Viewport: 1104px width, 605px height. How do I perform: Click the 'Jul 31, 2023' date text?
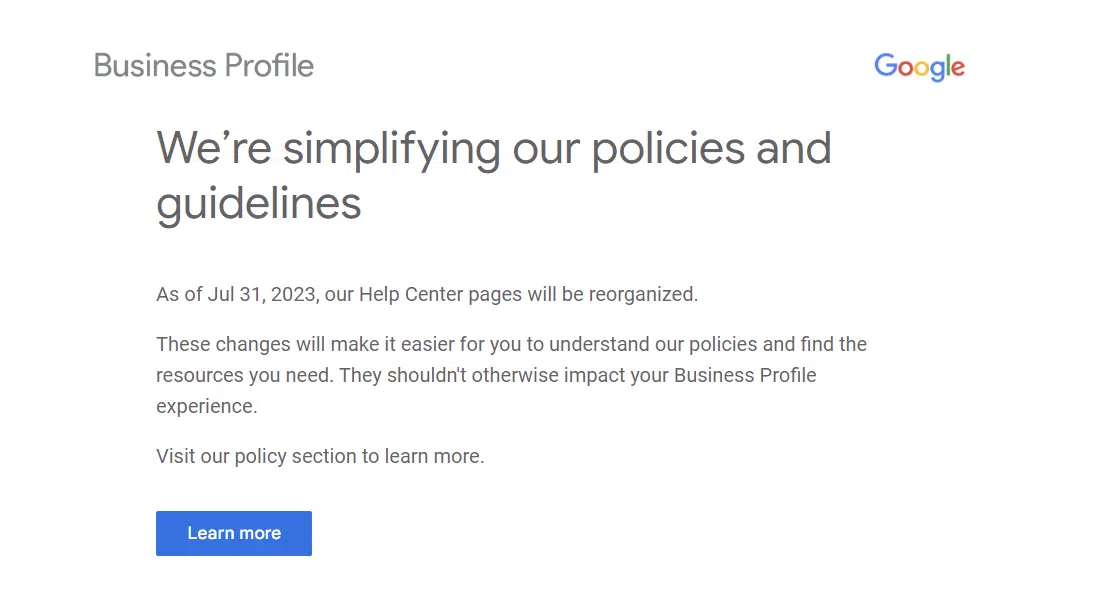(x=260, y=294)
